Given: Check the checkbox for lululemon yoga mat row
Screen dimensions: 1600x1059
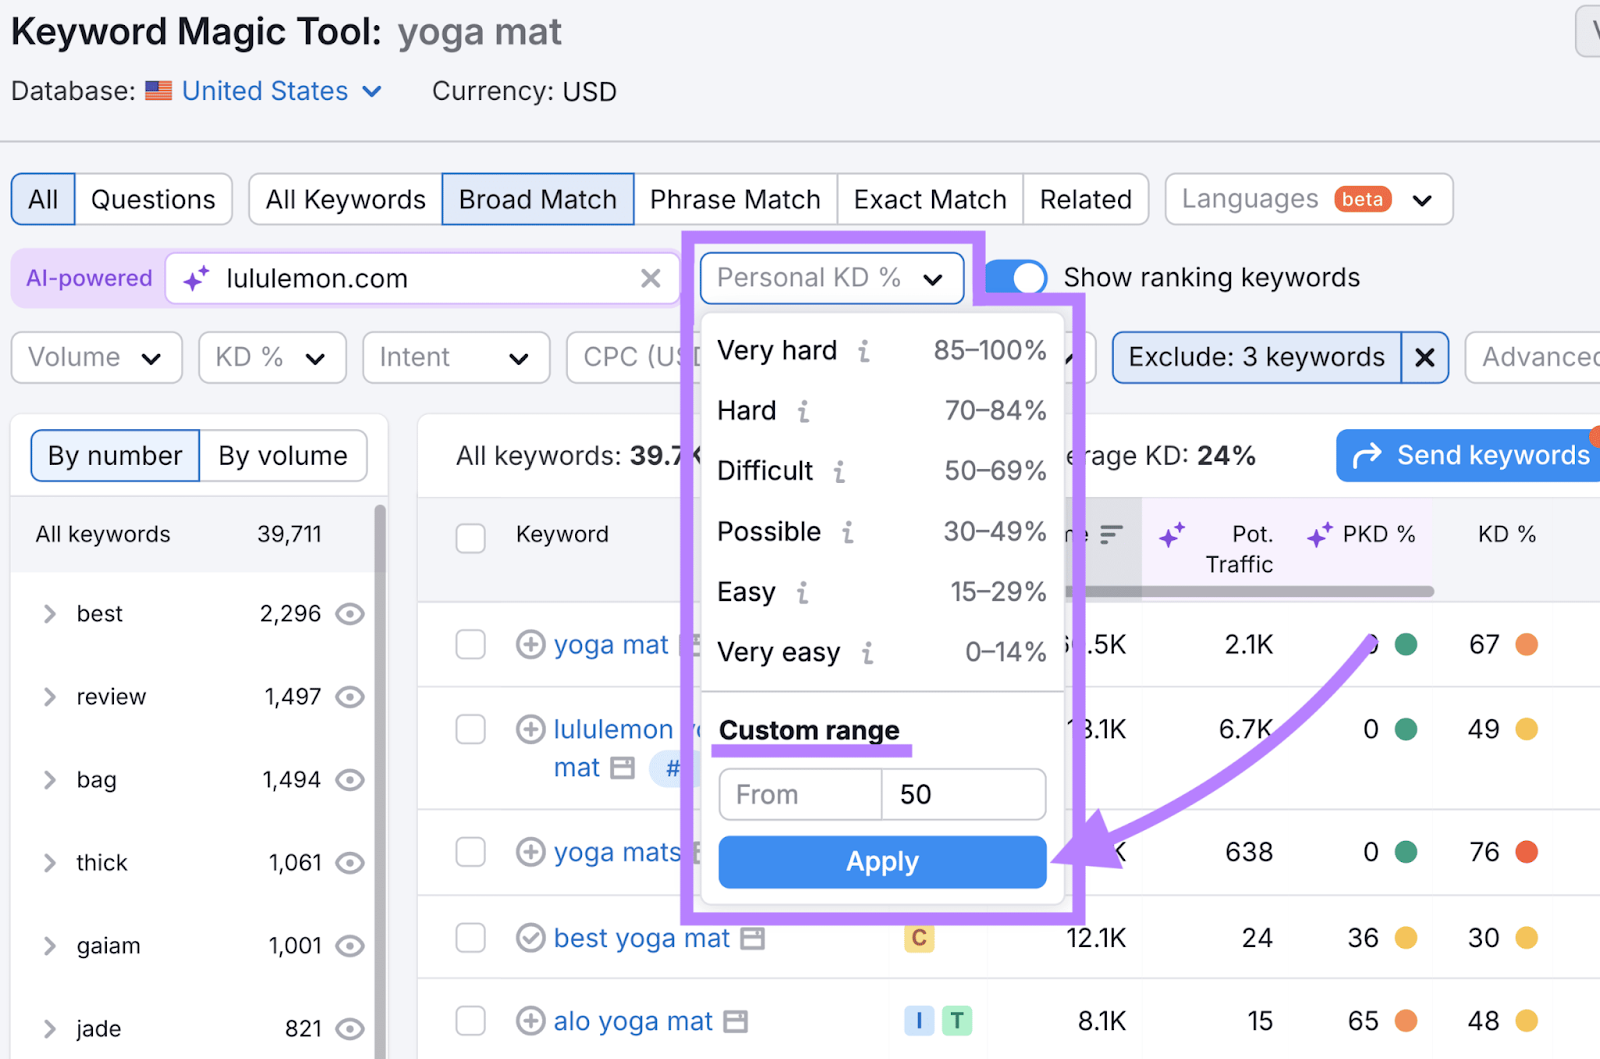Looking at the screenshot, I should point(470,729).
